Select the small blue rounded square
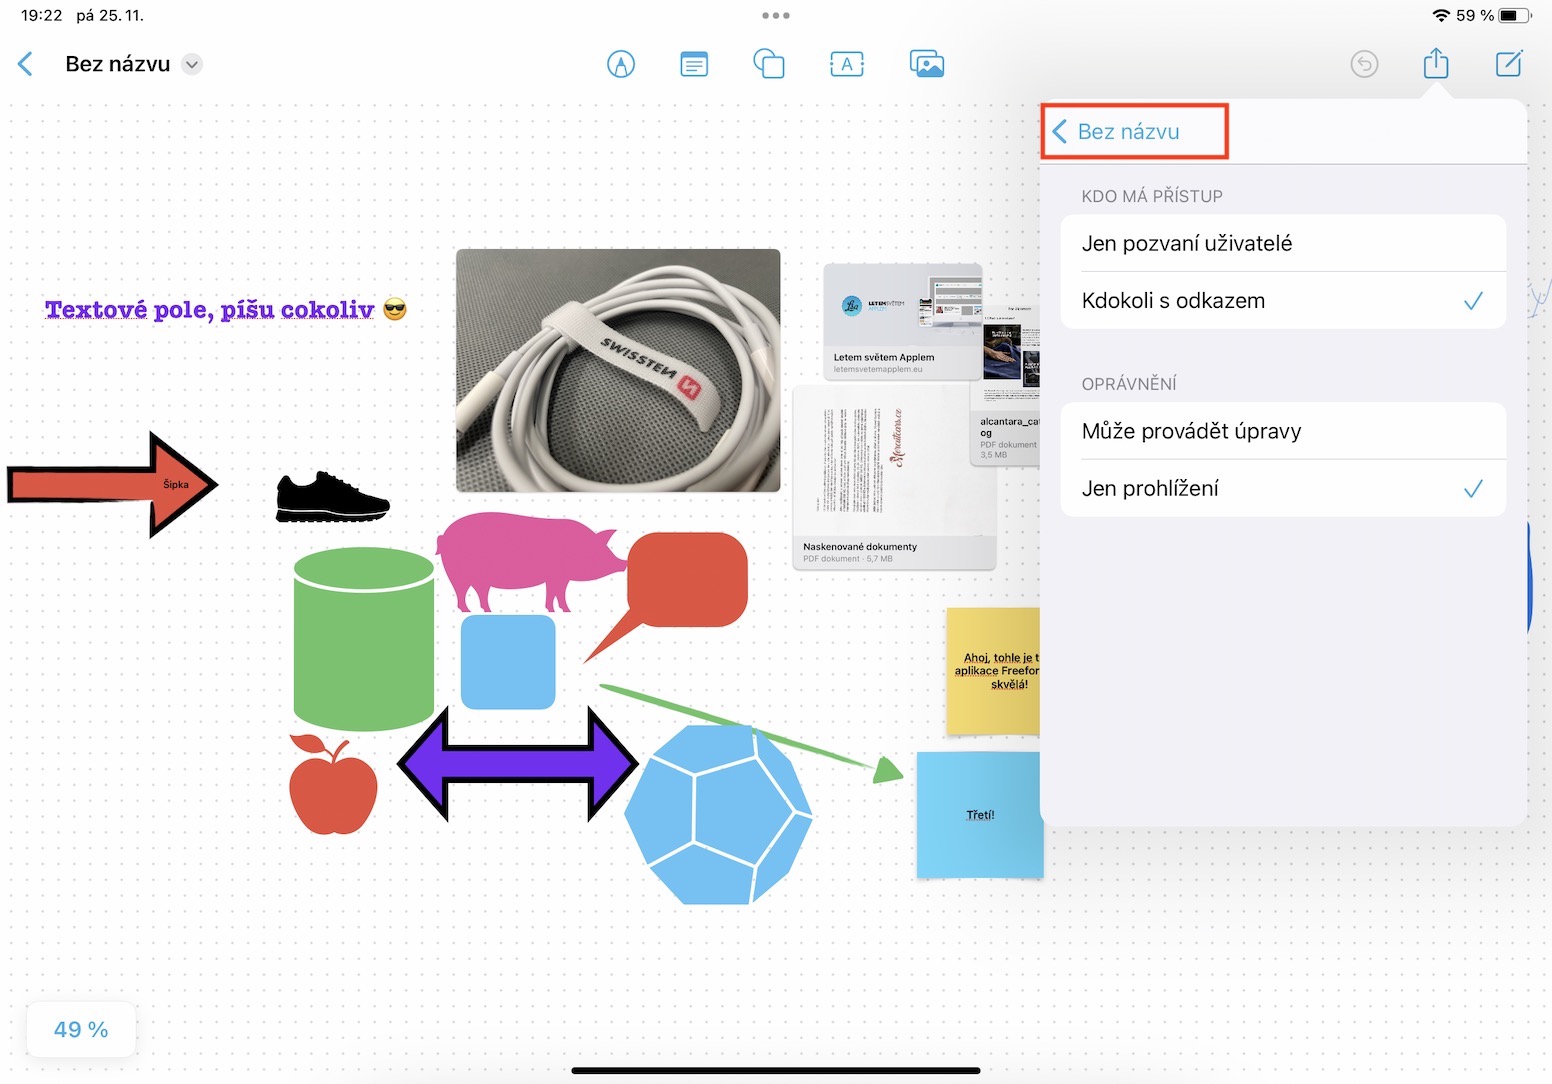The image size is (1552, 1084). point(508,662)
